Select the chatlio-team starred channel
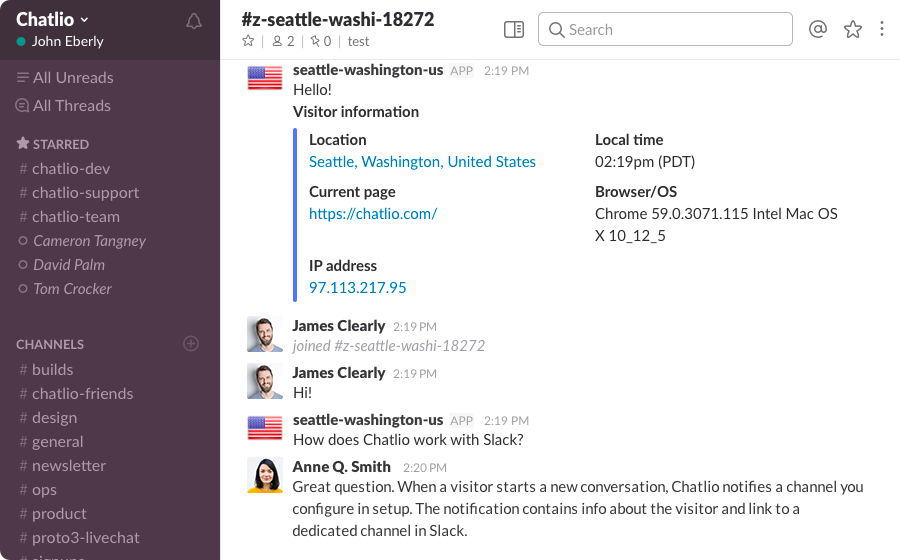The width and height of the screenshot is (900, 560). (x=69, y=217)
